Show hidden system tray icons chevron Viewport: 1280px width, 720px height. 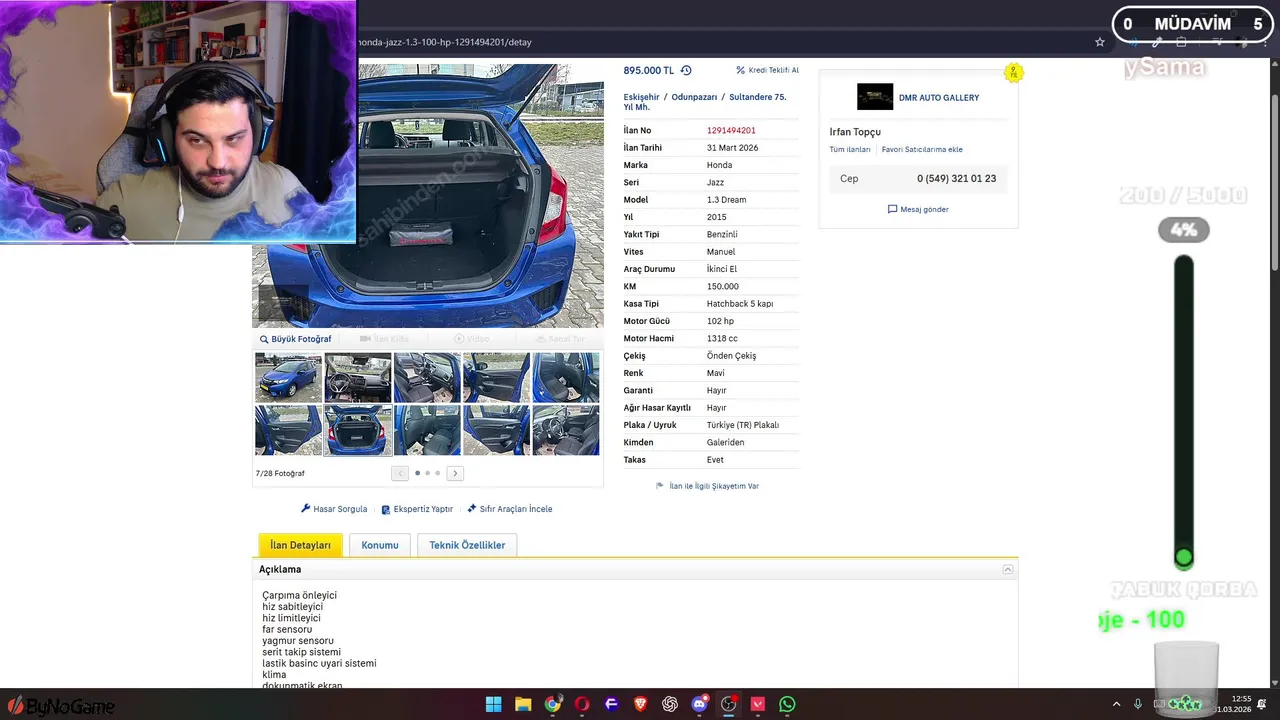(x=1117, y=704)
